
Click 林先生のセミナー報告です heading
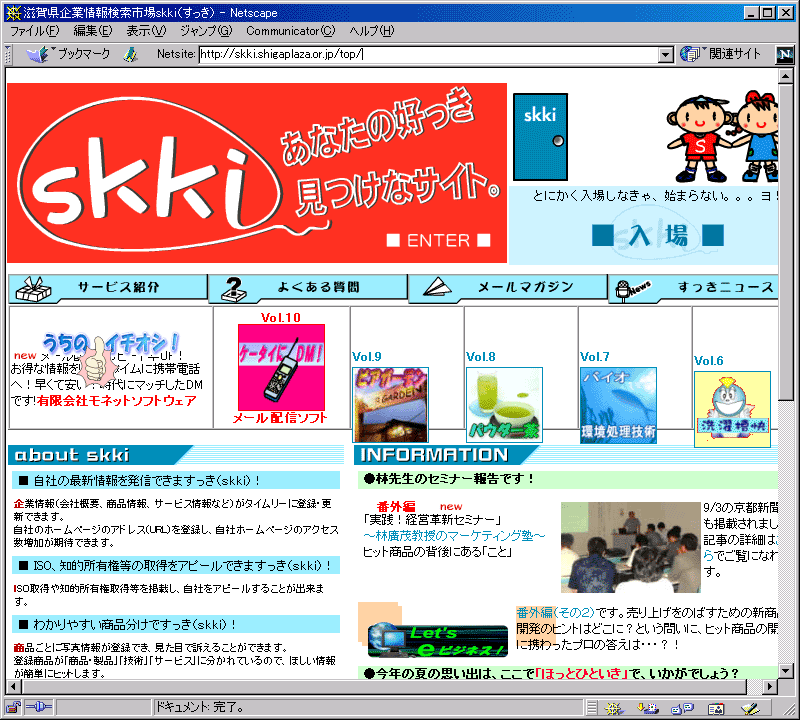[449, 479]
